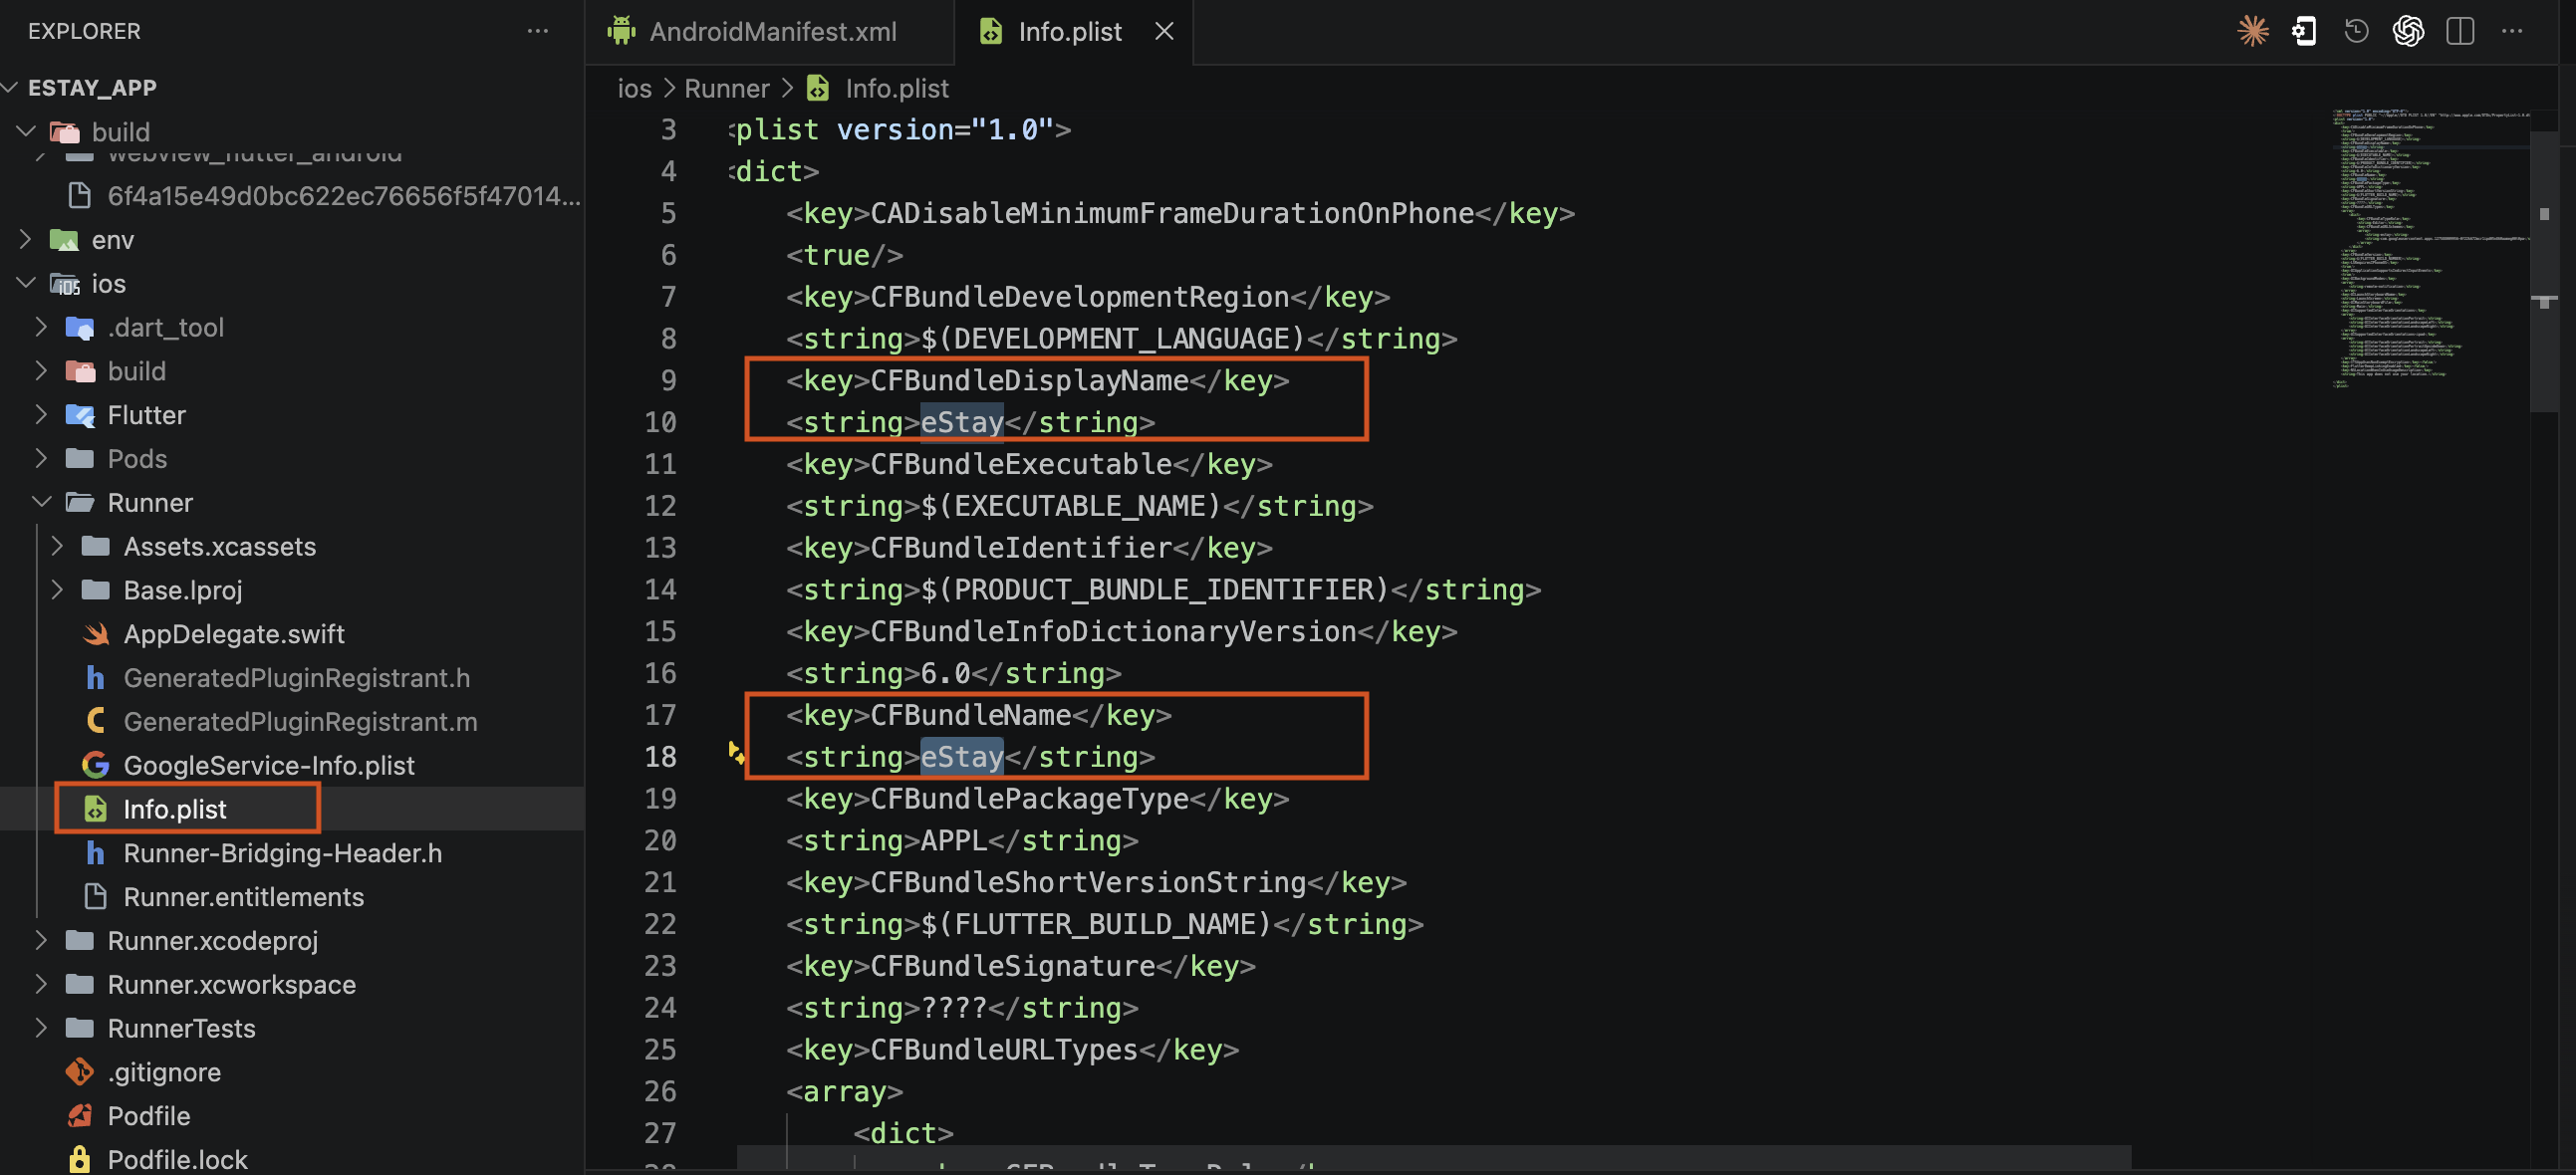Click the horizontal editor scrollbar

(1434, 1157)
